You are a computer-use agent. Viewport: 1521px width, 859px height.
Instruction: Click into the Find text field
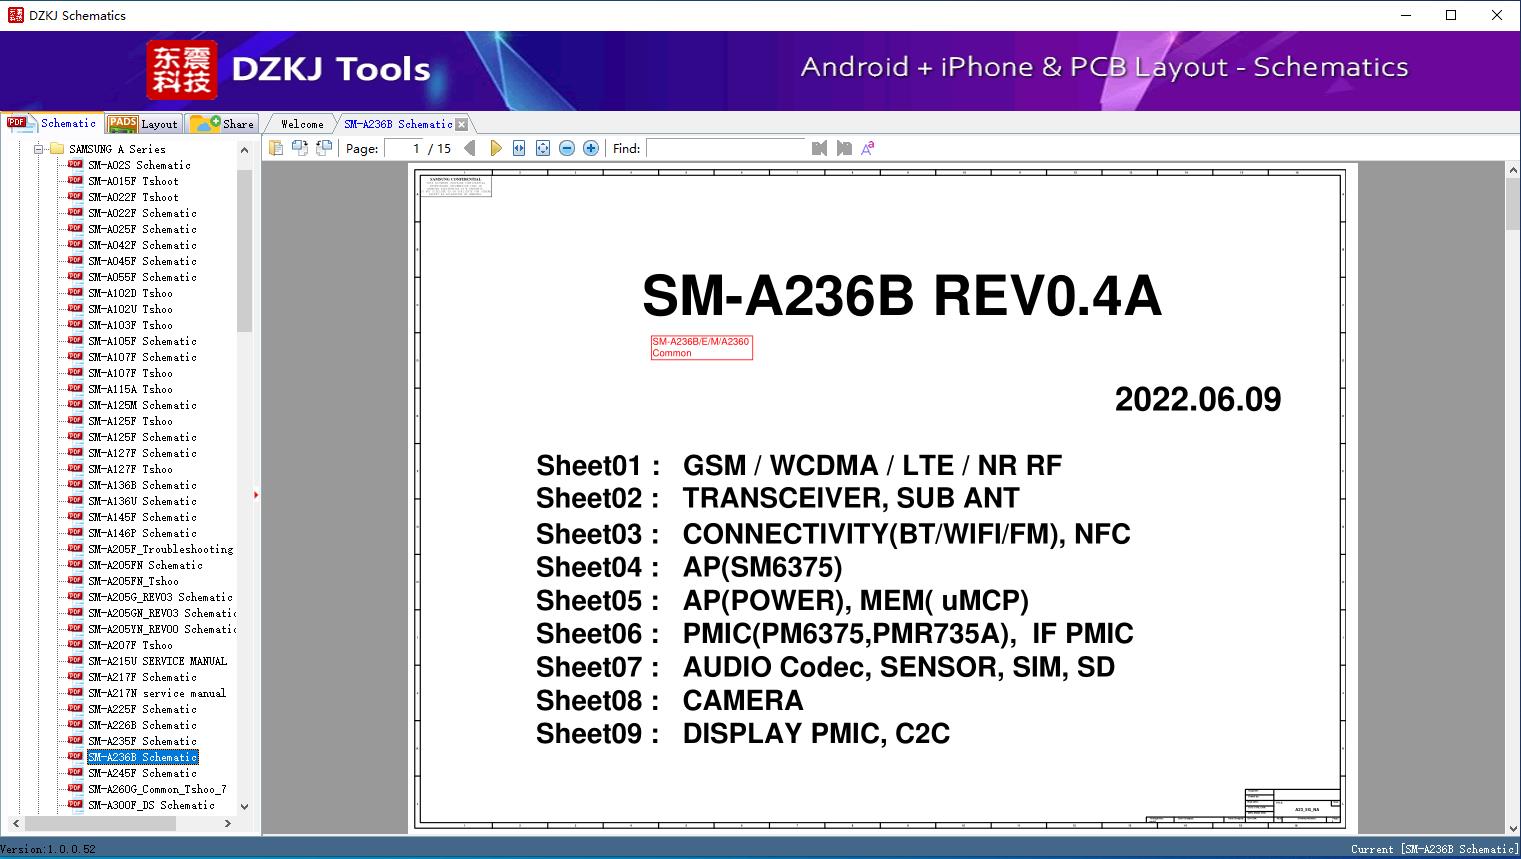point(726,148)
